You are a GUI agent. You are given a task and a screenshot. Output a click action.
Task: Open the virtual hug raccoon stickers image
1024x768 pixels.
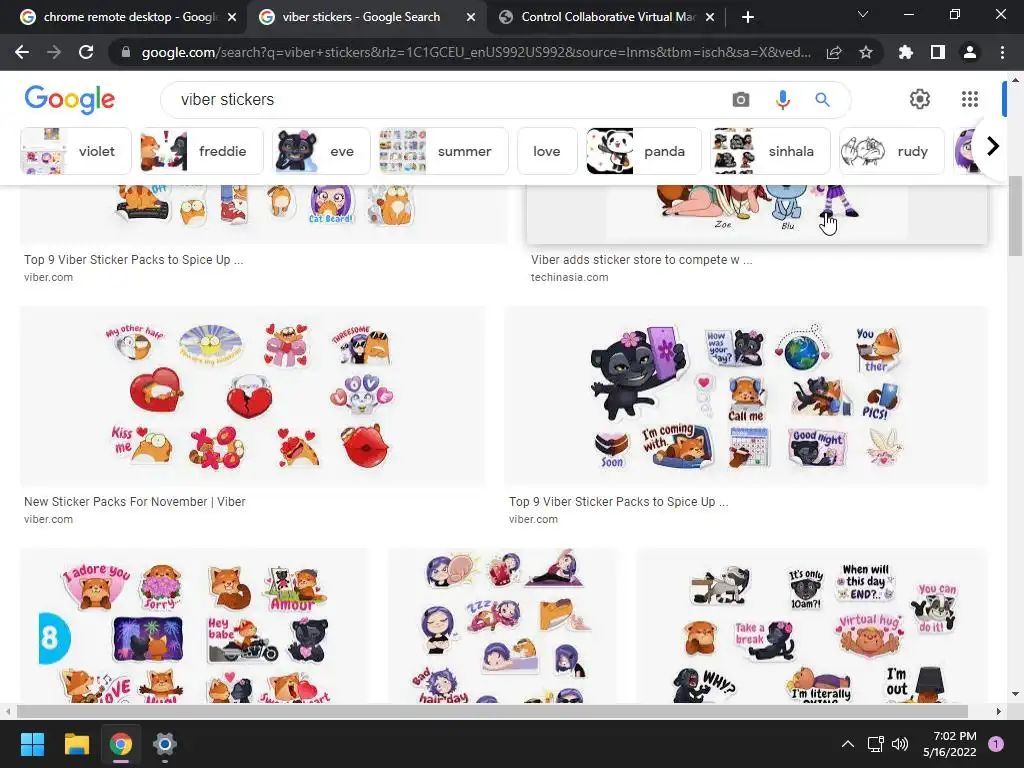tap(812, 626)
